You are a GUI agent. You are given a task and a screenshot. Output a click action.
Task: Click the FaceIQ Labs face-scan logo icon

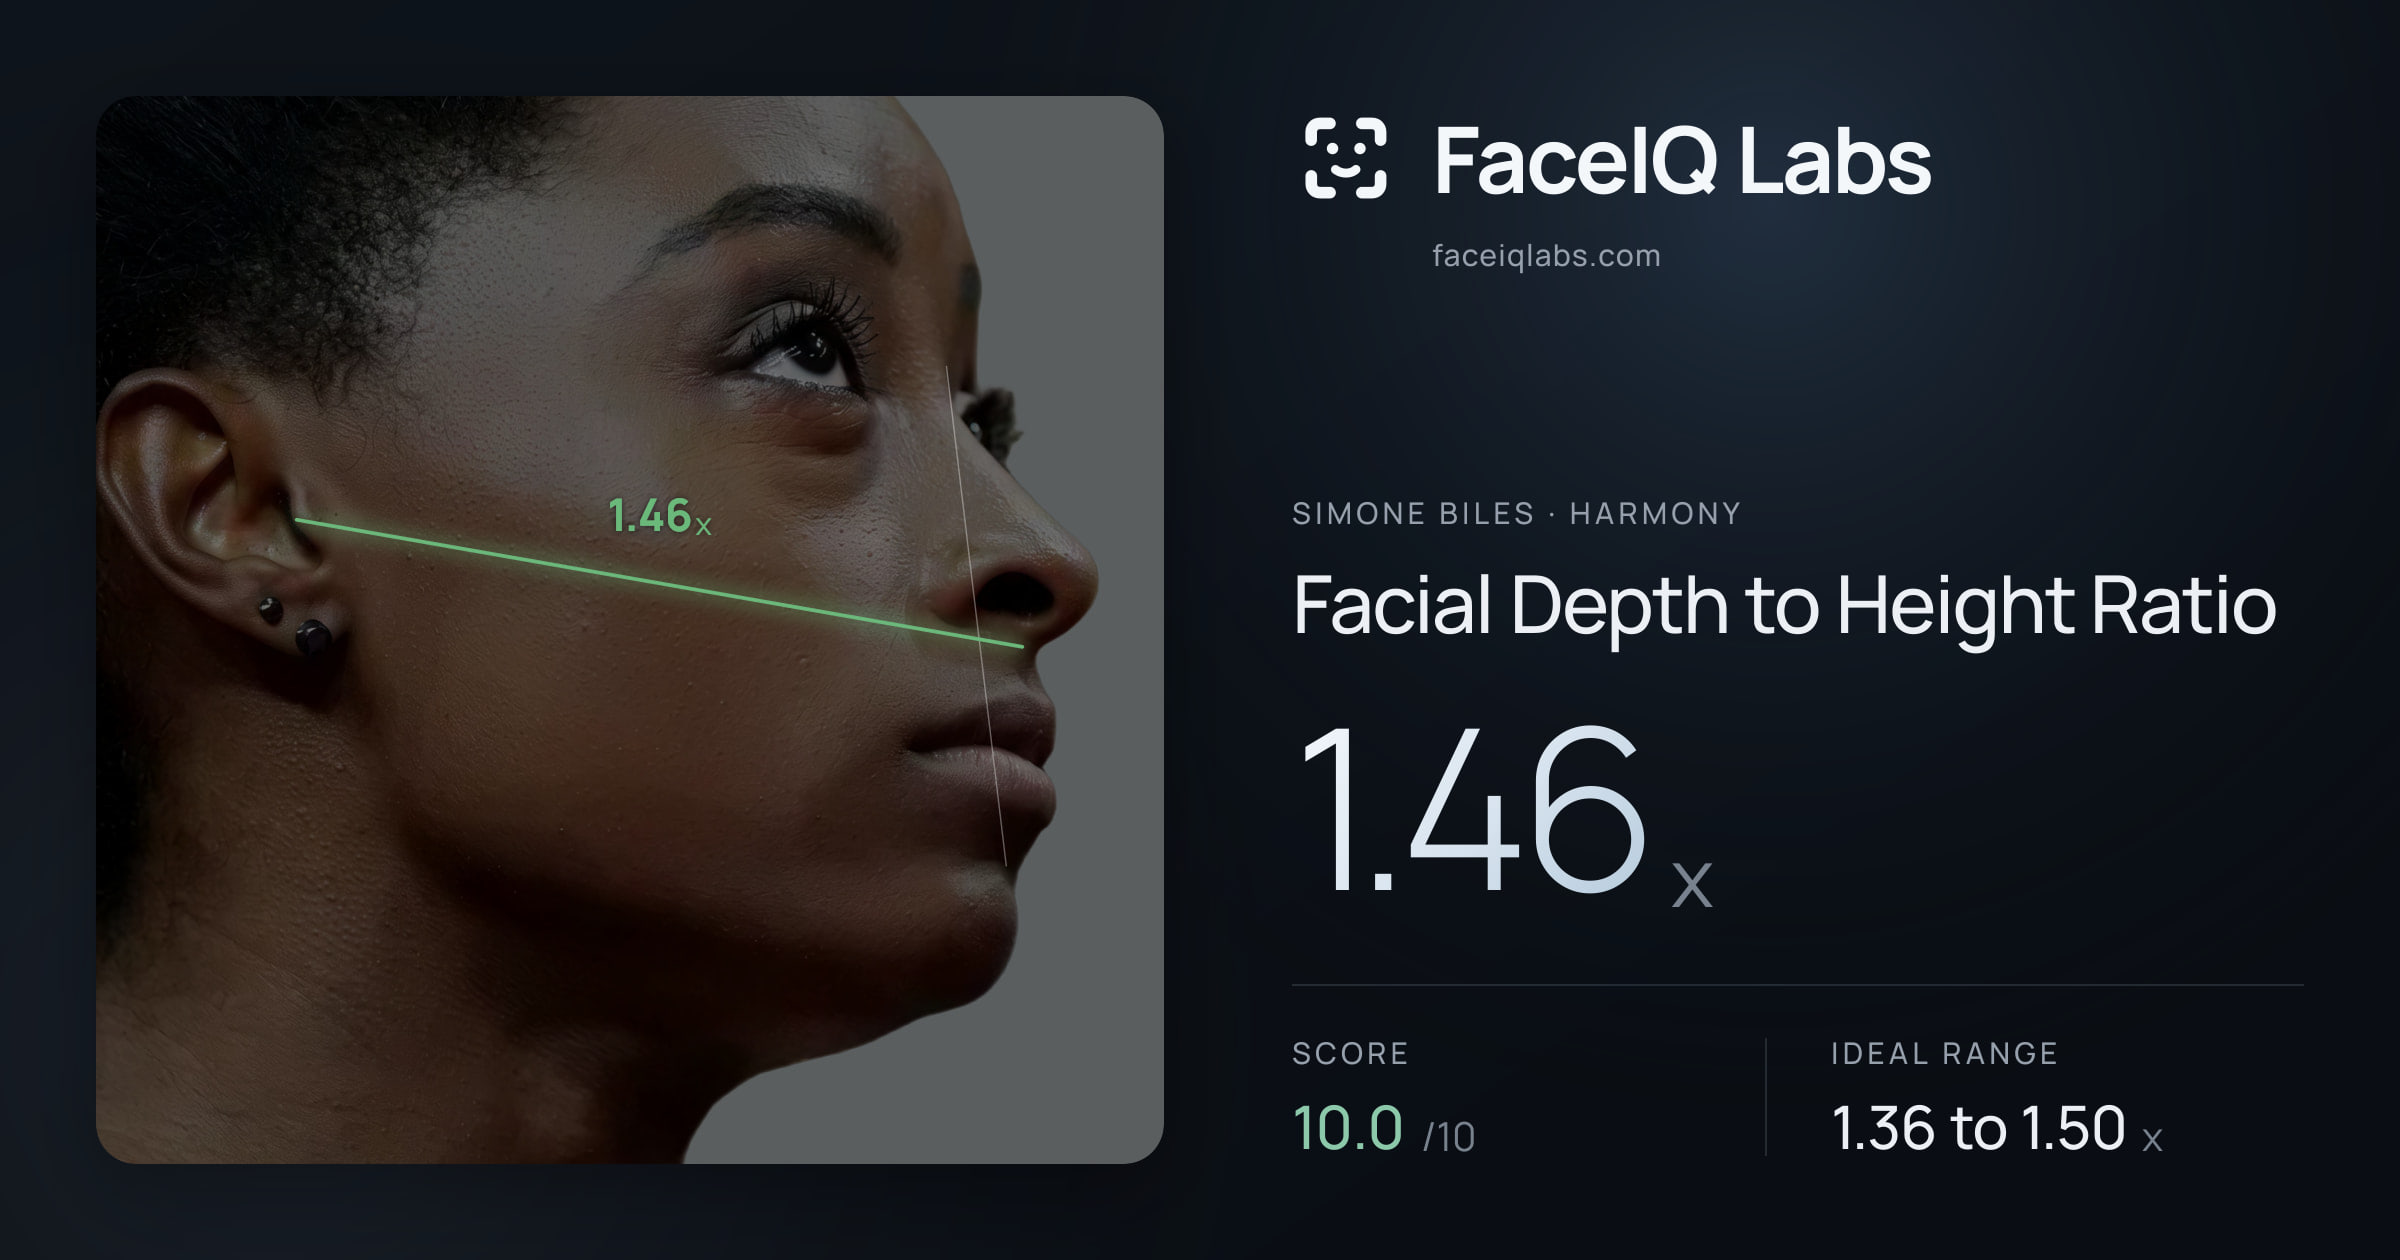coord(1345,158)
